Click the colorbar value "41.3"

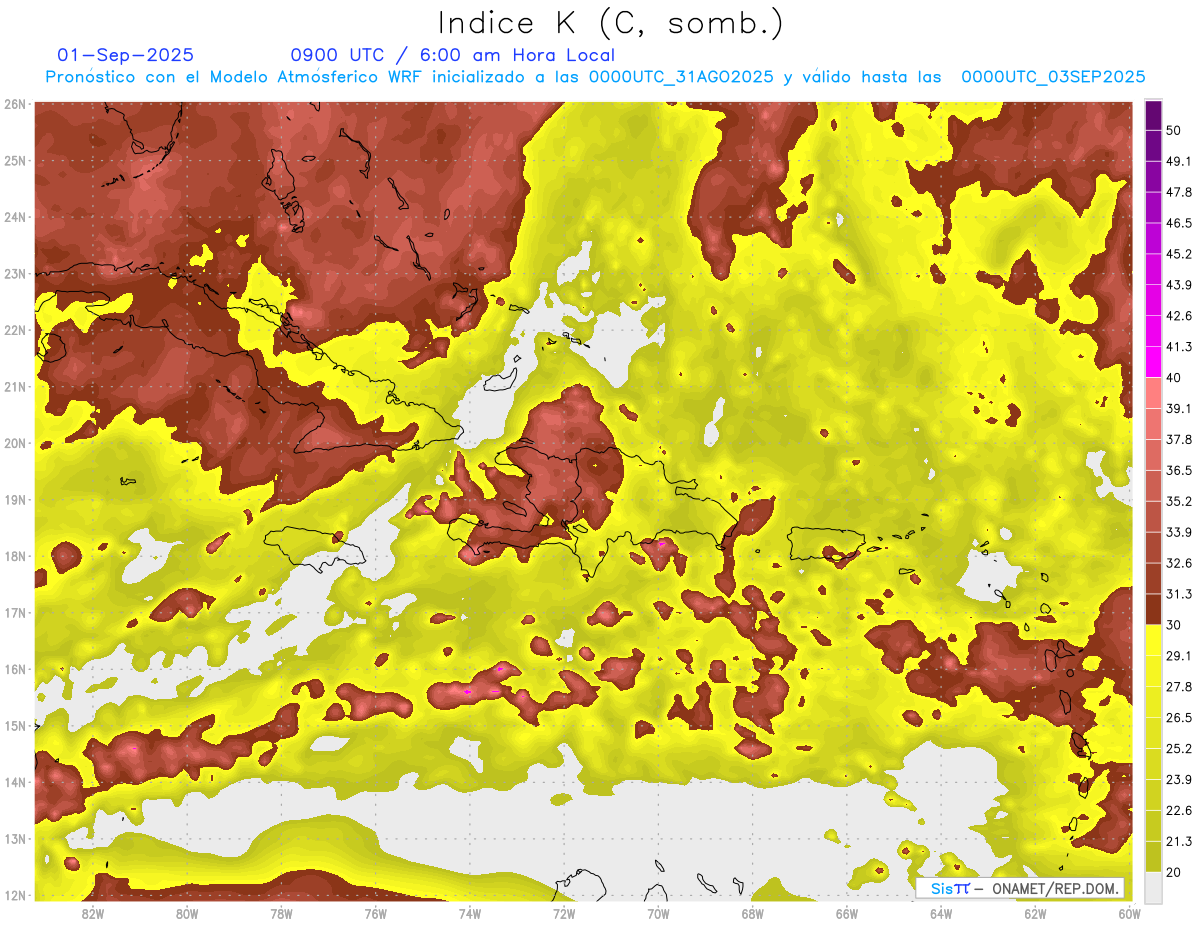[x=1178, y=347]
